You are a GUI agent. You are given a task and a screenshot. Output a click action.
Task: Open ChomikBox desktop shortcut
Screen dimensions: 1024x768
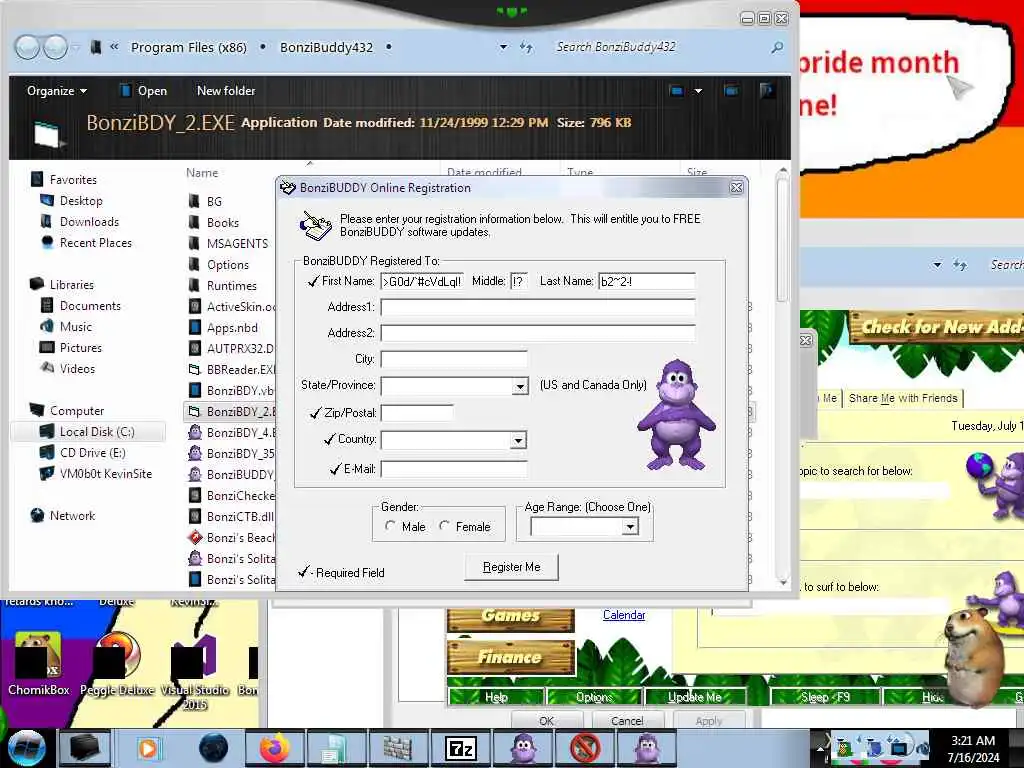39,664
